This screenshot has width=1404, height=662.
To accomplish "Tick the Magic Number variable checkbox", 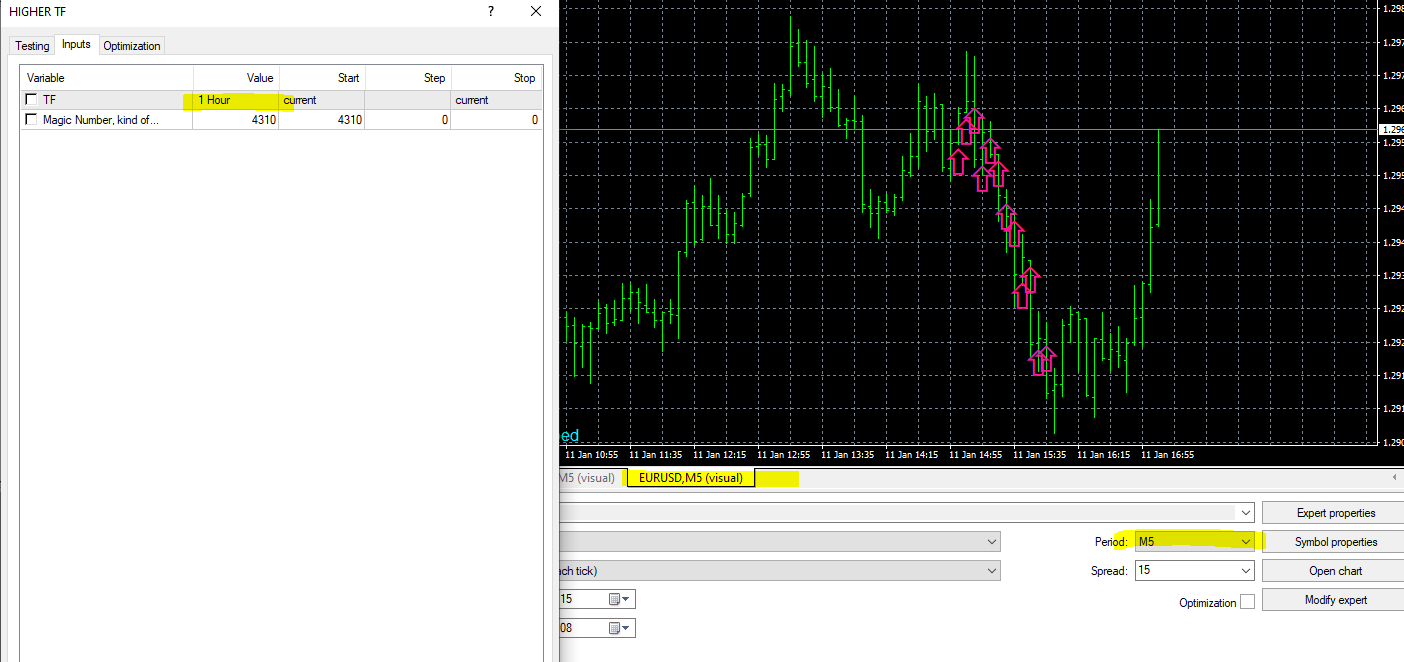I will pos(32,120).
